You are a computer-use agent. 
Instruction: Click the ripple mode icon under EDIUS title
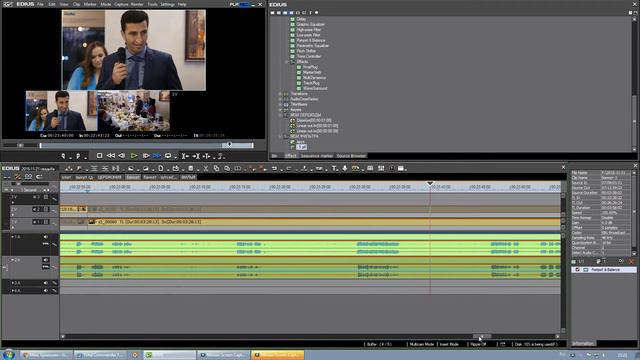point(18,177)
